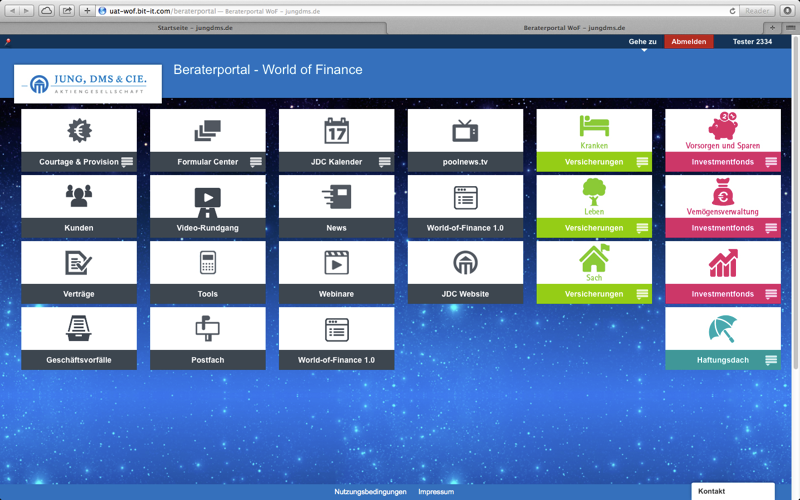Open the JDC Website logo icon
The image size is (800, 500).
pyautogui.click(x=465, y=263)
